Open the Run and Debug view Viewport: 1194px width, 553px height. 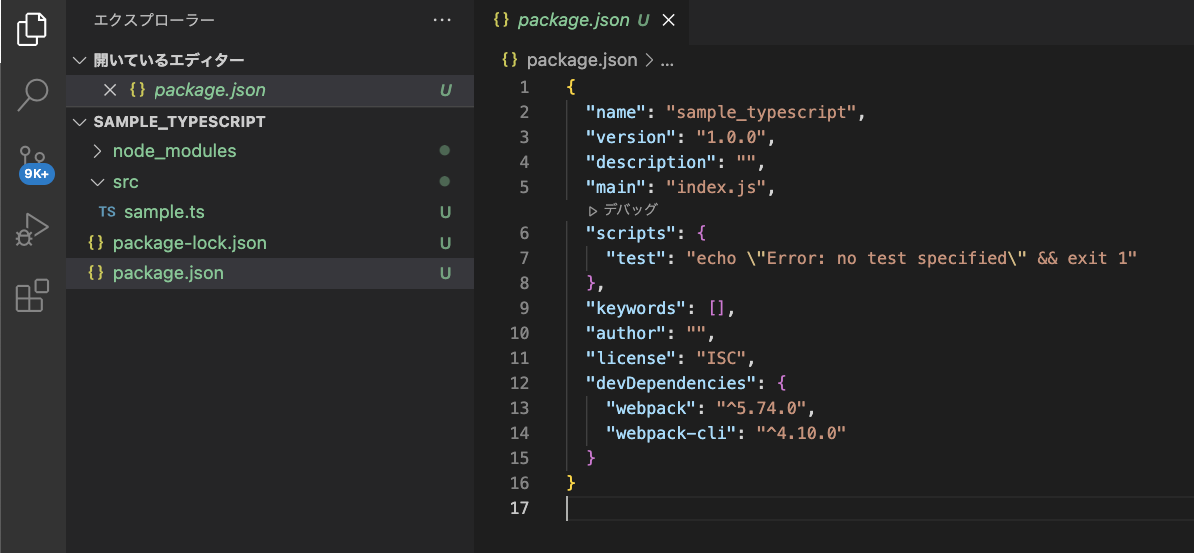[33, 230]
